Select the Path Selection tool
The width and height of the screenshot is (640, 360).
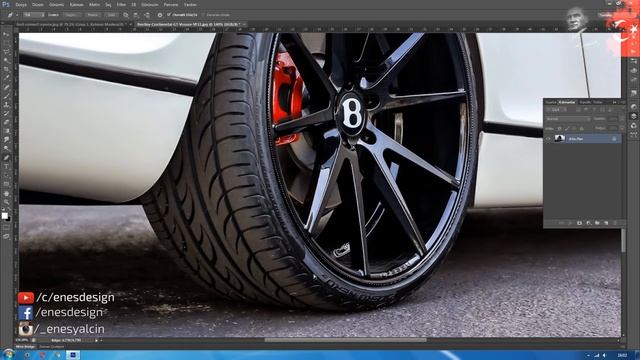coord(6,175)
